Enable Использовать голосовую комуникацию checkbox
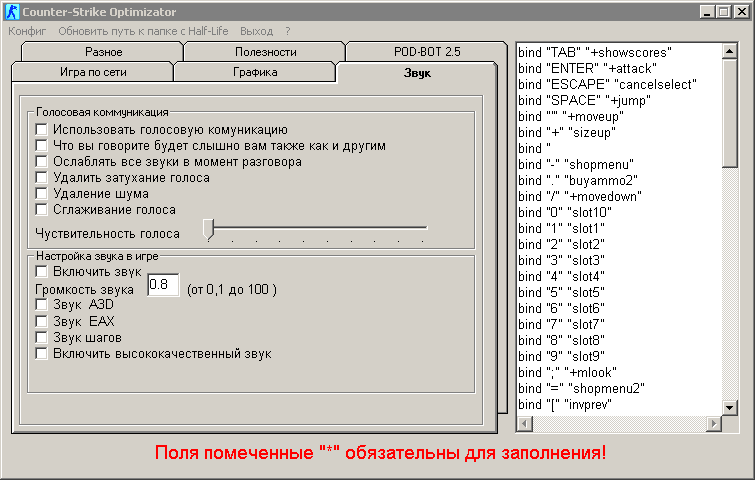 41,129
